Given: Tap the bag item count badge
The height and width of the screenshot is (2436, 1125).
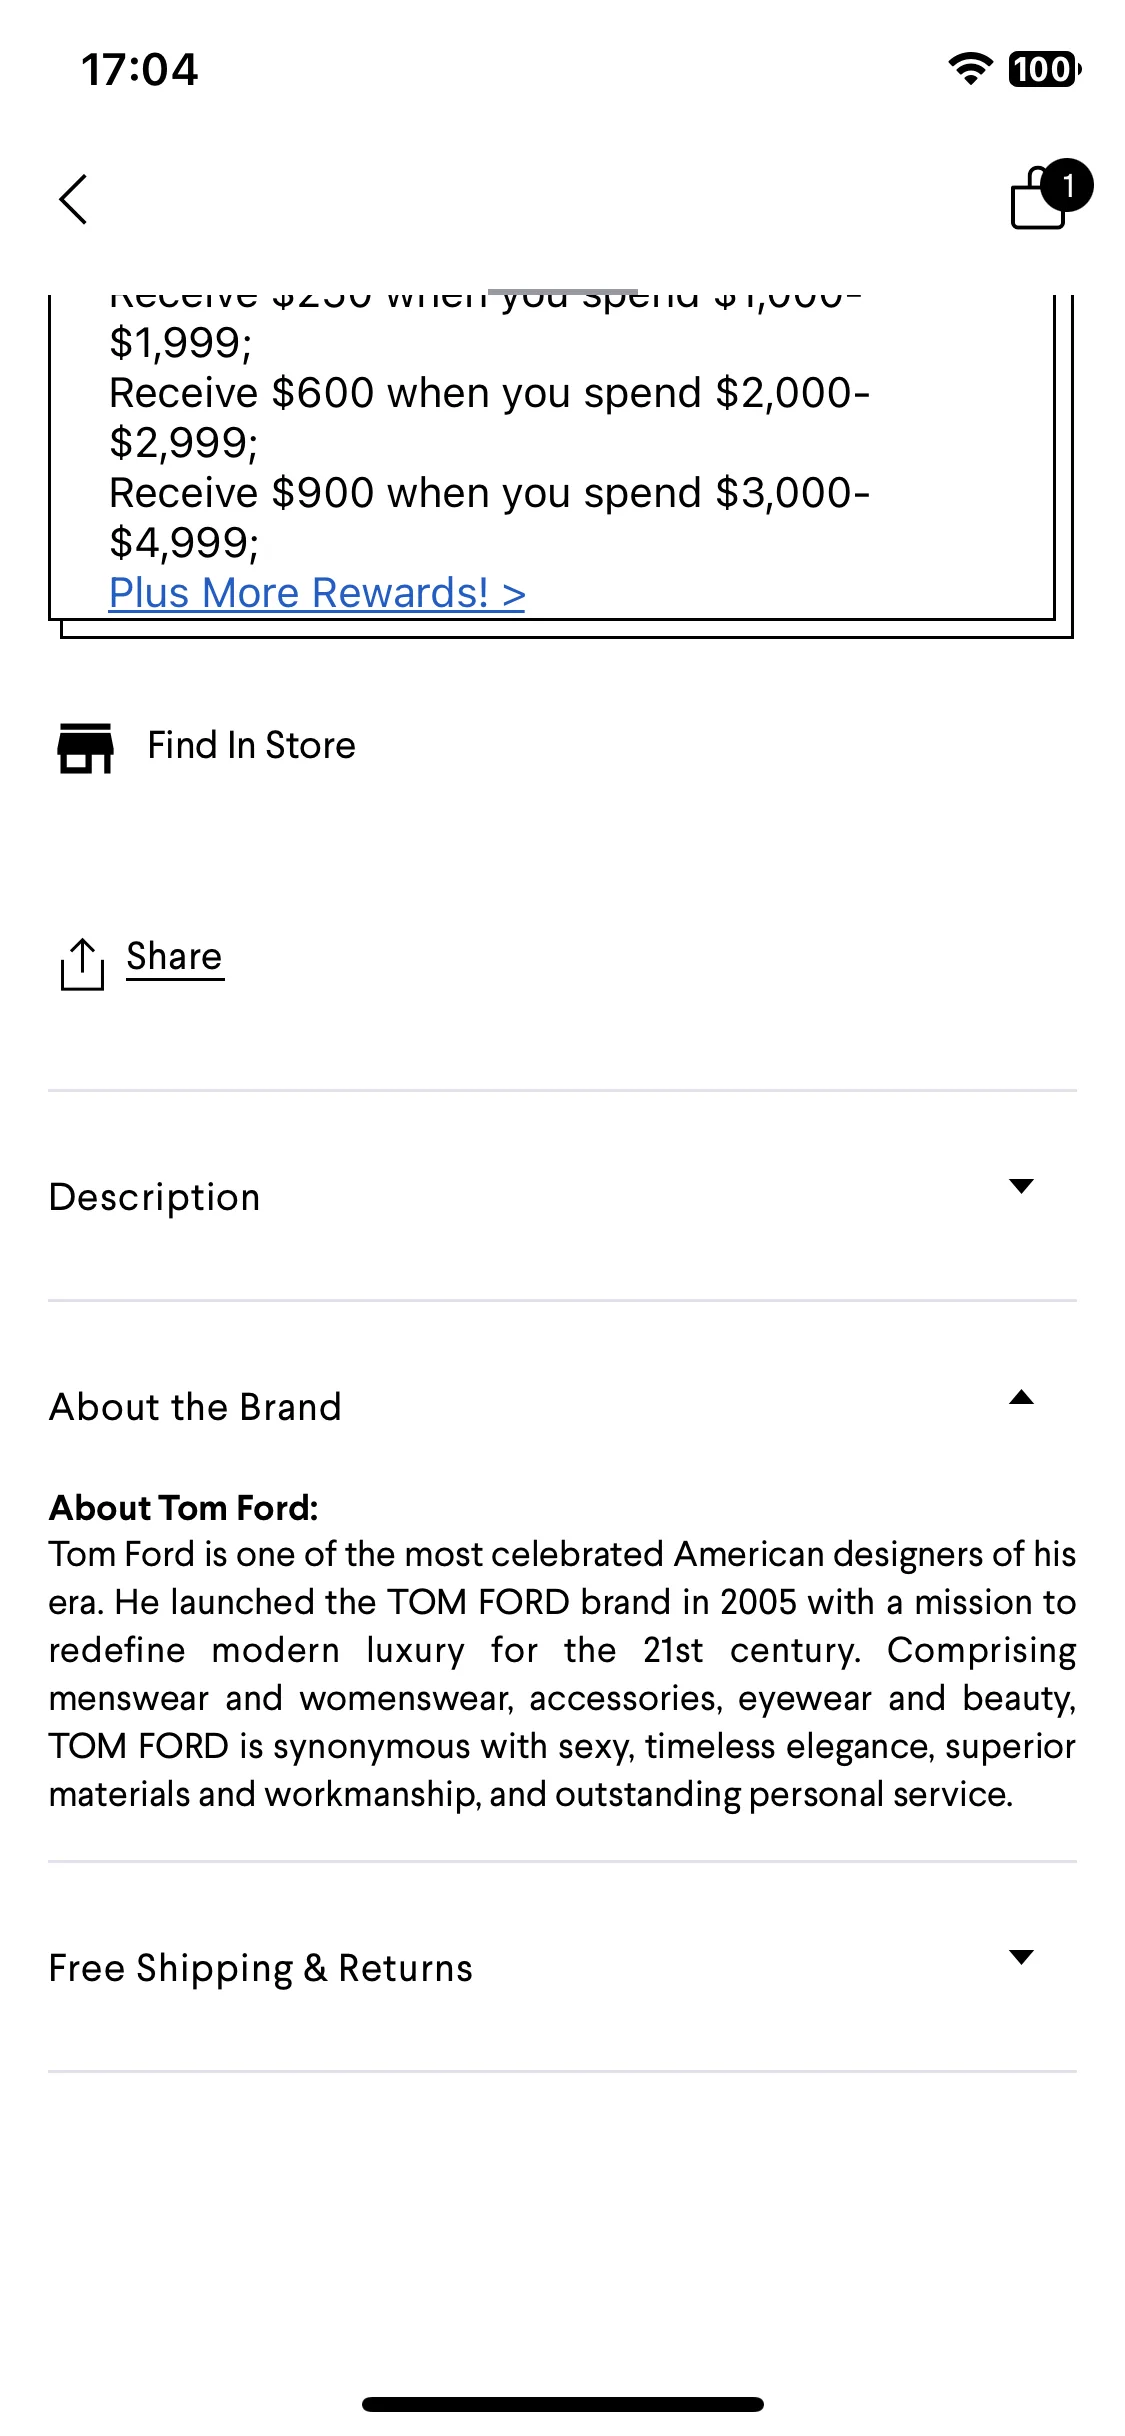Looking at the screenshot, I should tap(1068, 185).
